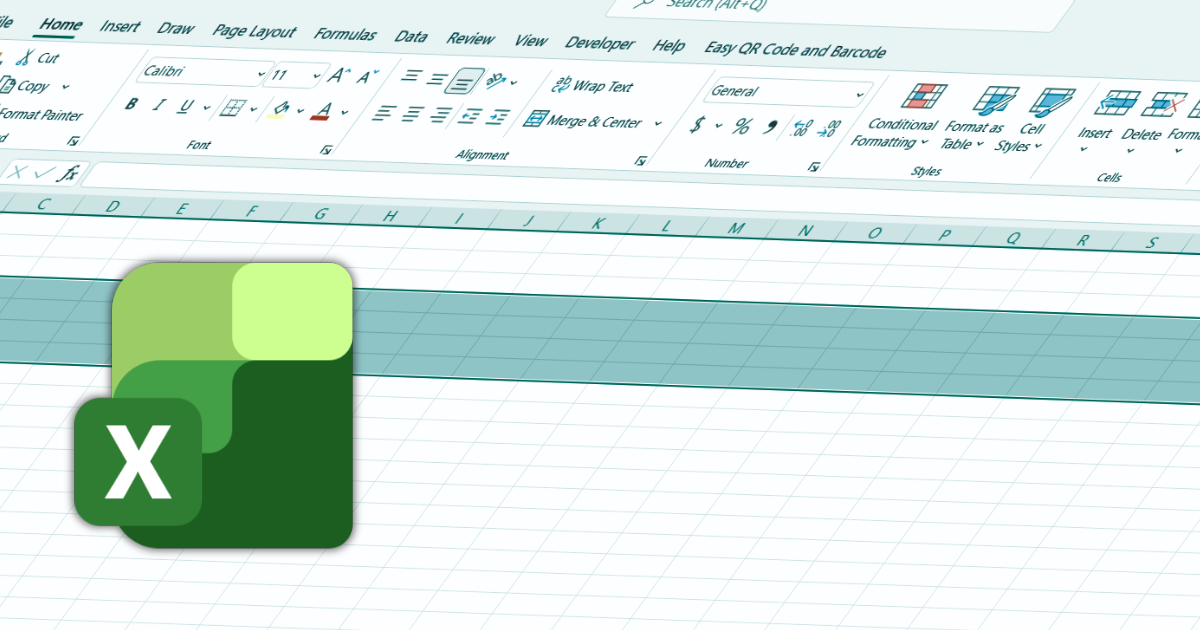Open the Font Color dropdown arrow
1200x630 pixels.
coord(345,112)
